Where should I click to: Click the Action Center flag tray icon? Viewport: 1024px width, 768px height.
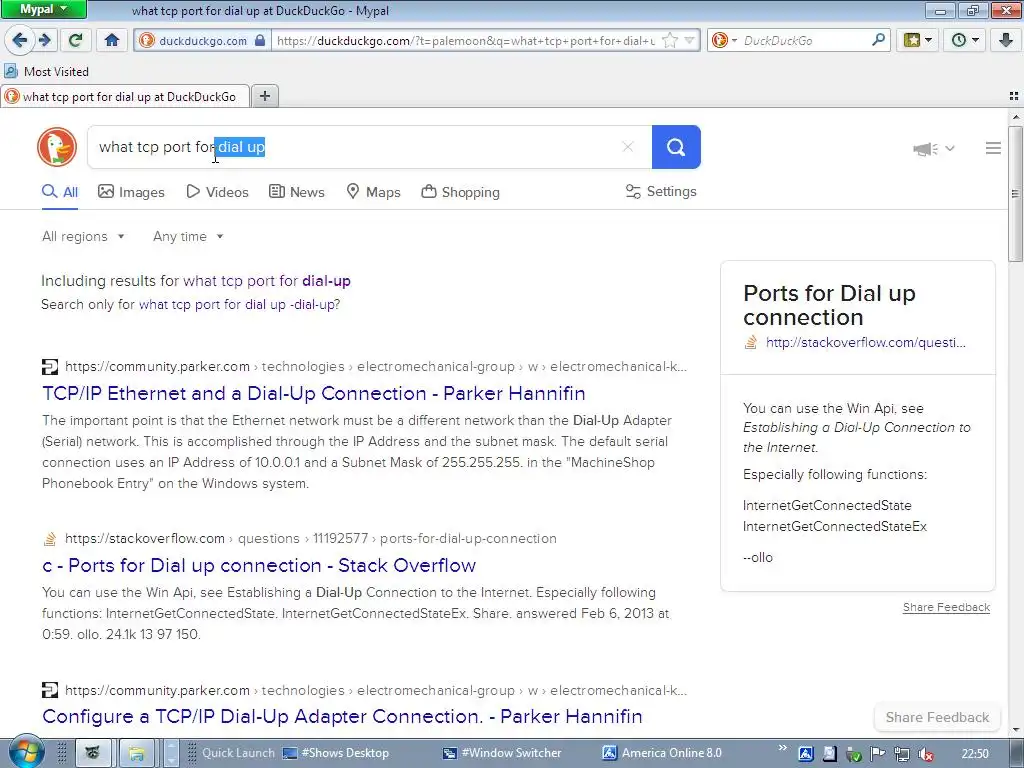coord(878,754)
